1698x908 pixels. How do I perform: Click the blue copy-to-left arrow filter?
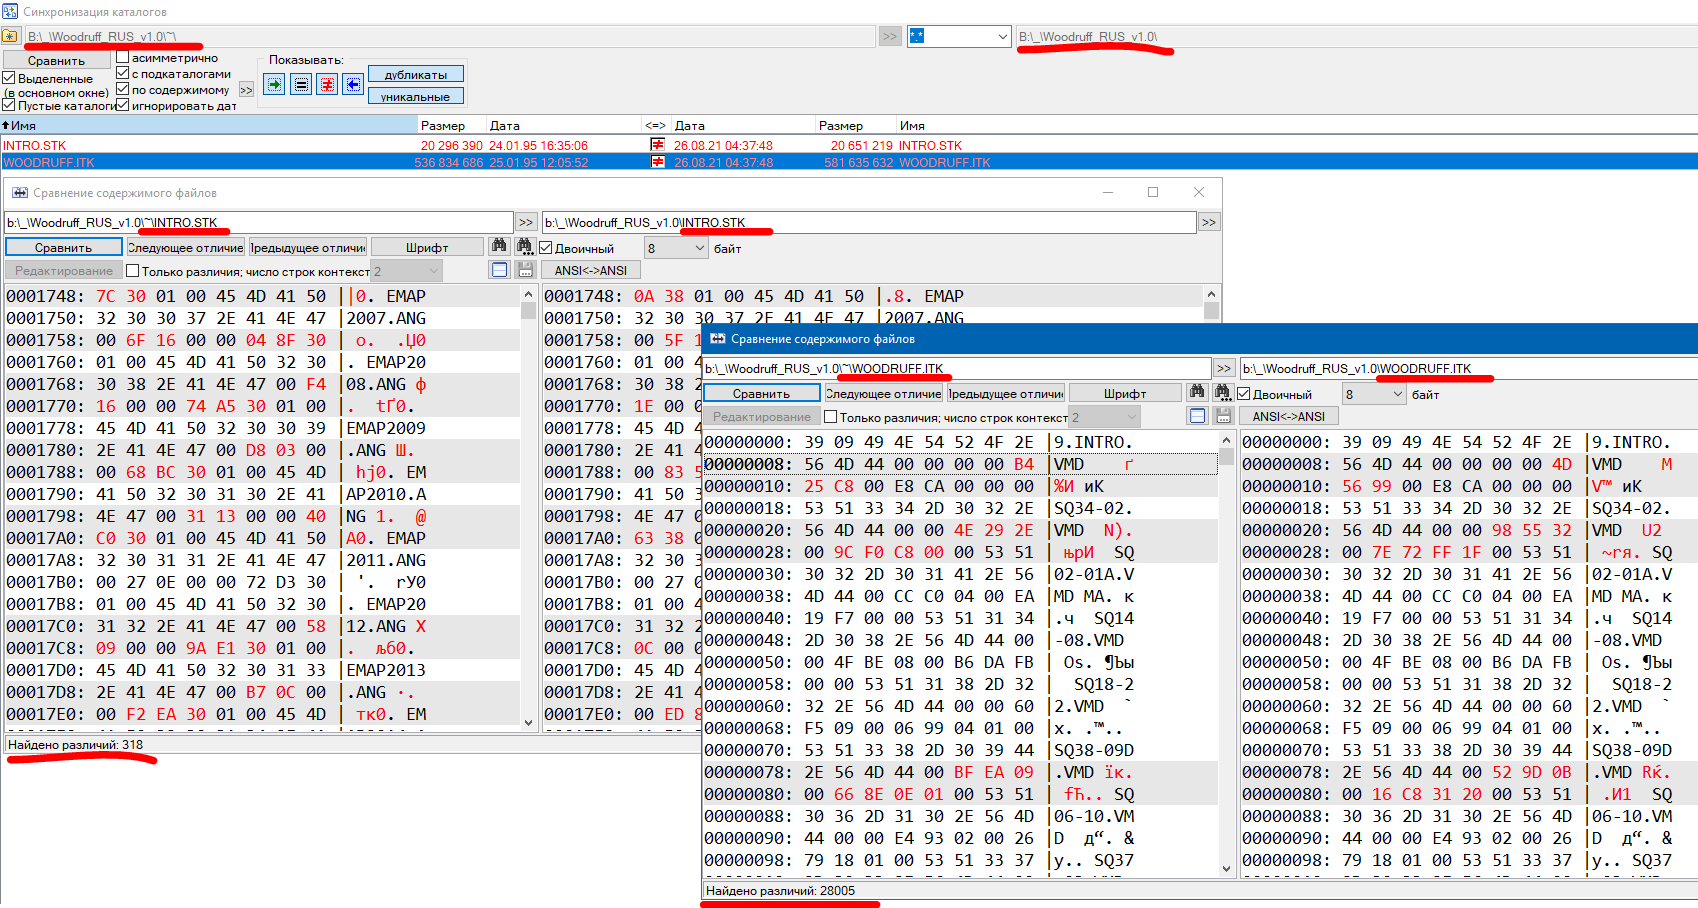coord(353,85)
